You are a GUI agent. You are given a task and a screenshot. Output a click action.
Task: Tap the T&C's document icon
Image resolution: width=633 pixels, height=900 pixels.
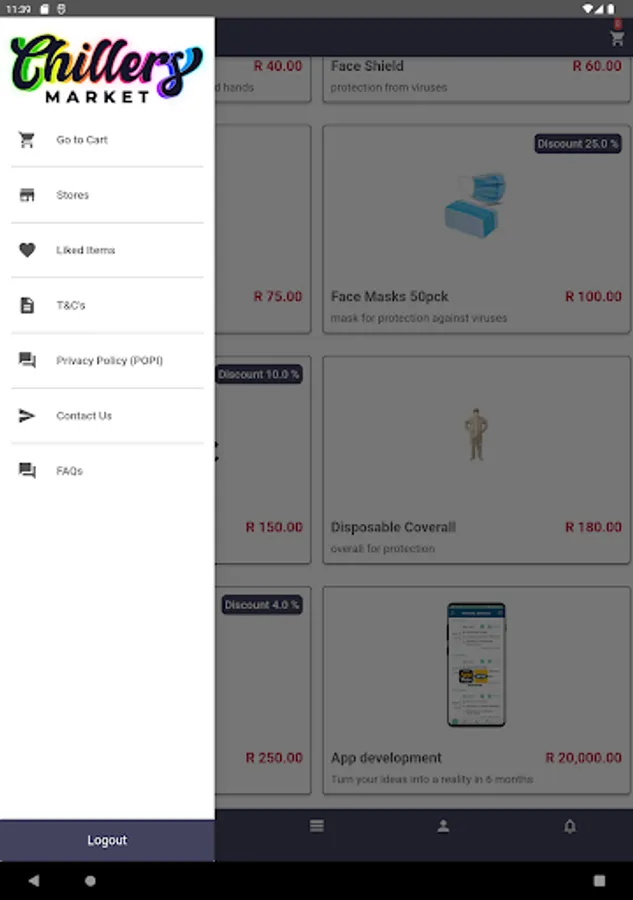point(27,305)
